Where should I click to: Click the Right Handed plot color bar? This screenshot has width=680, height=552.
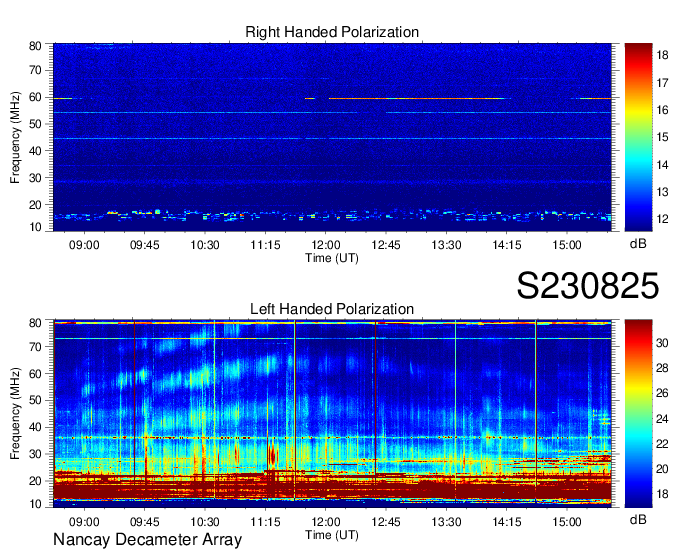pos(638,137)
